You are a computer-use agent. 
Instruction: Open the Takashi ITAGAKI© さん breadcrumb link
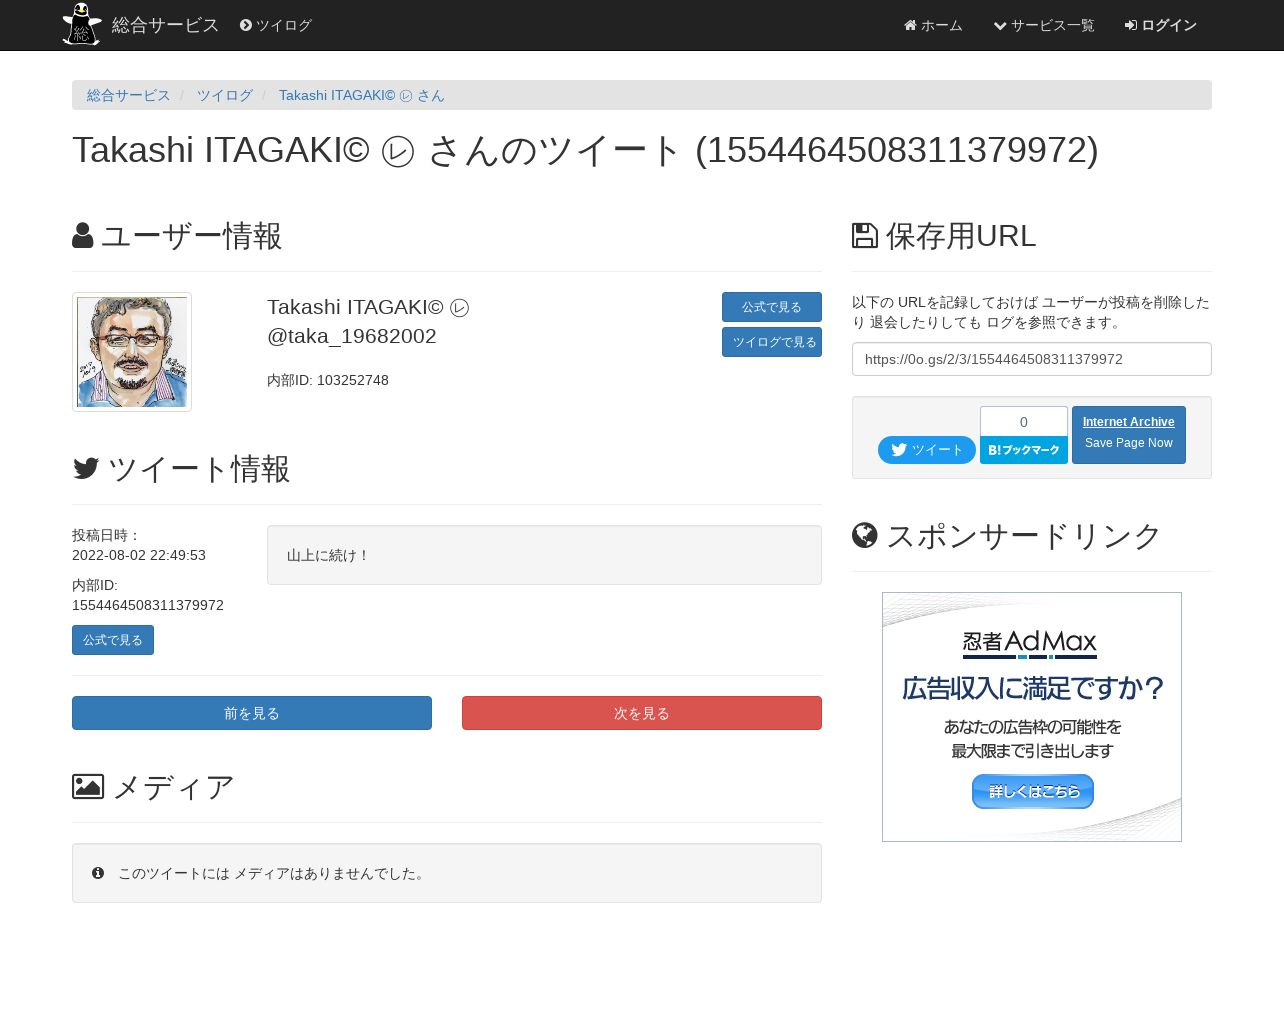(362, 95)
